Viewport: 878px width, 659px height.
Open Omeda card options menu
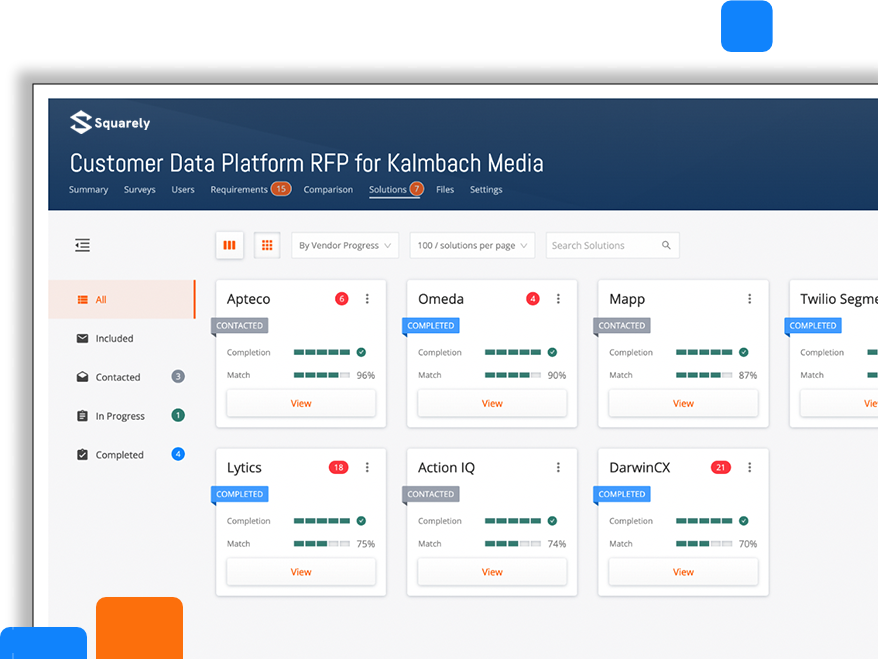558,299
